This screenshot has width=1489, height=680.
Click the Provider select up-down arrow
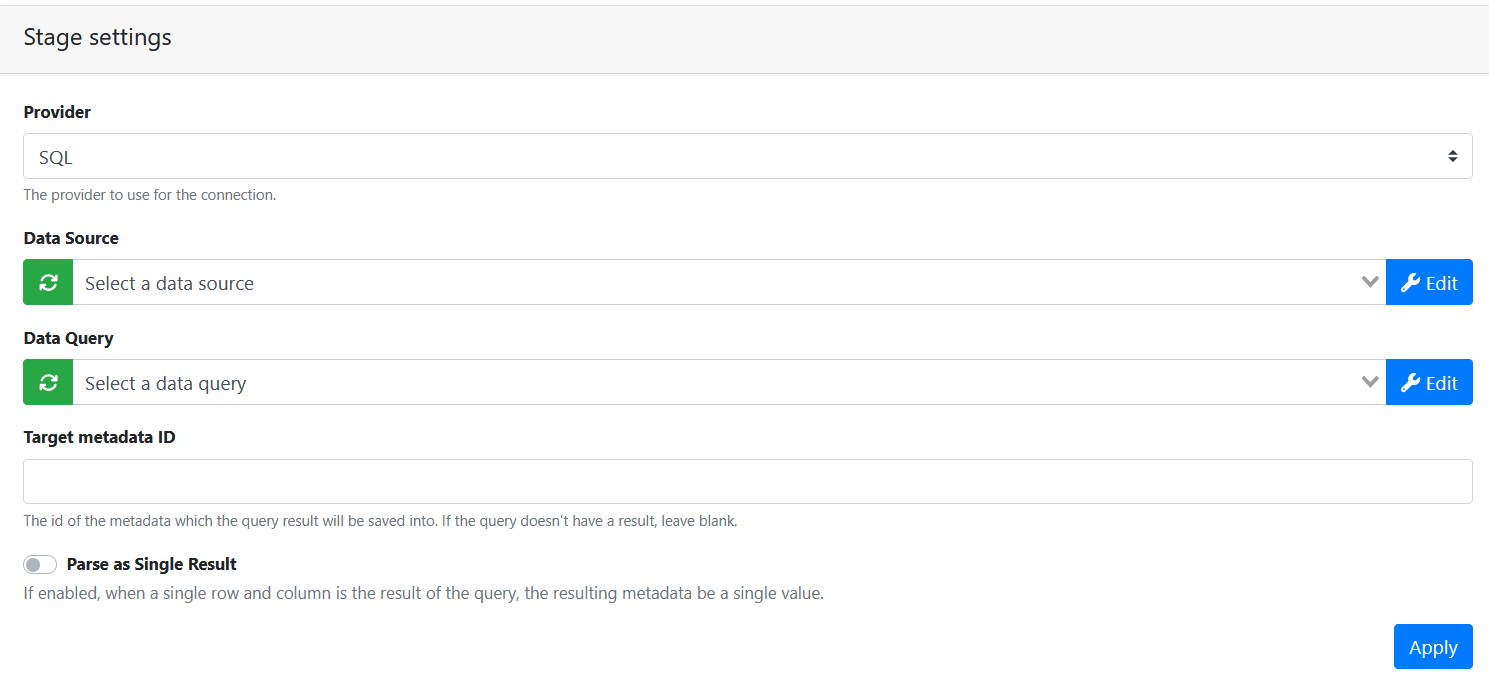[x=1452, y=157]
